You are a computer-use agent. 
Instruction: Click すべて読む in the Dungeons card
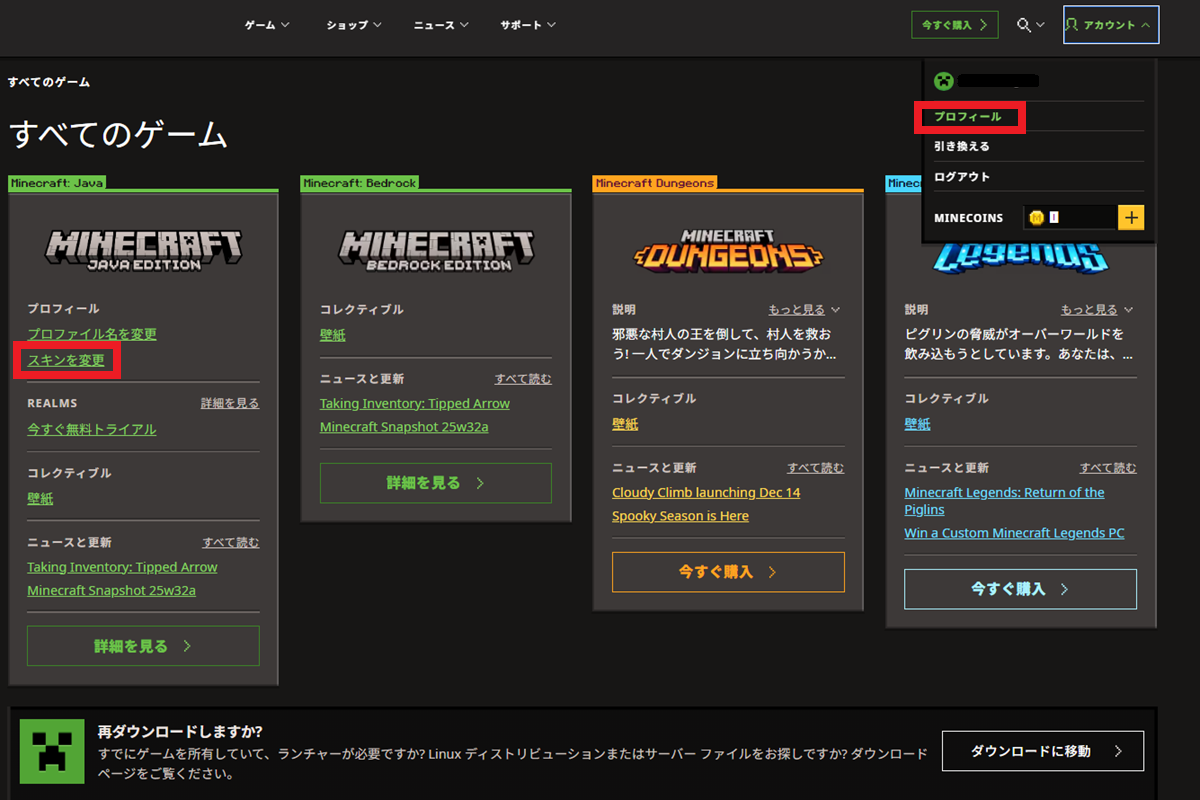pyautogui.click(x=816, y=468)
